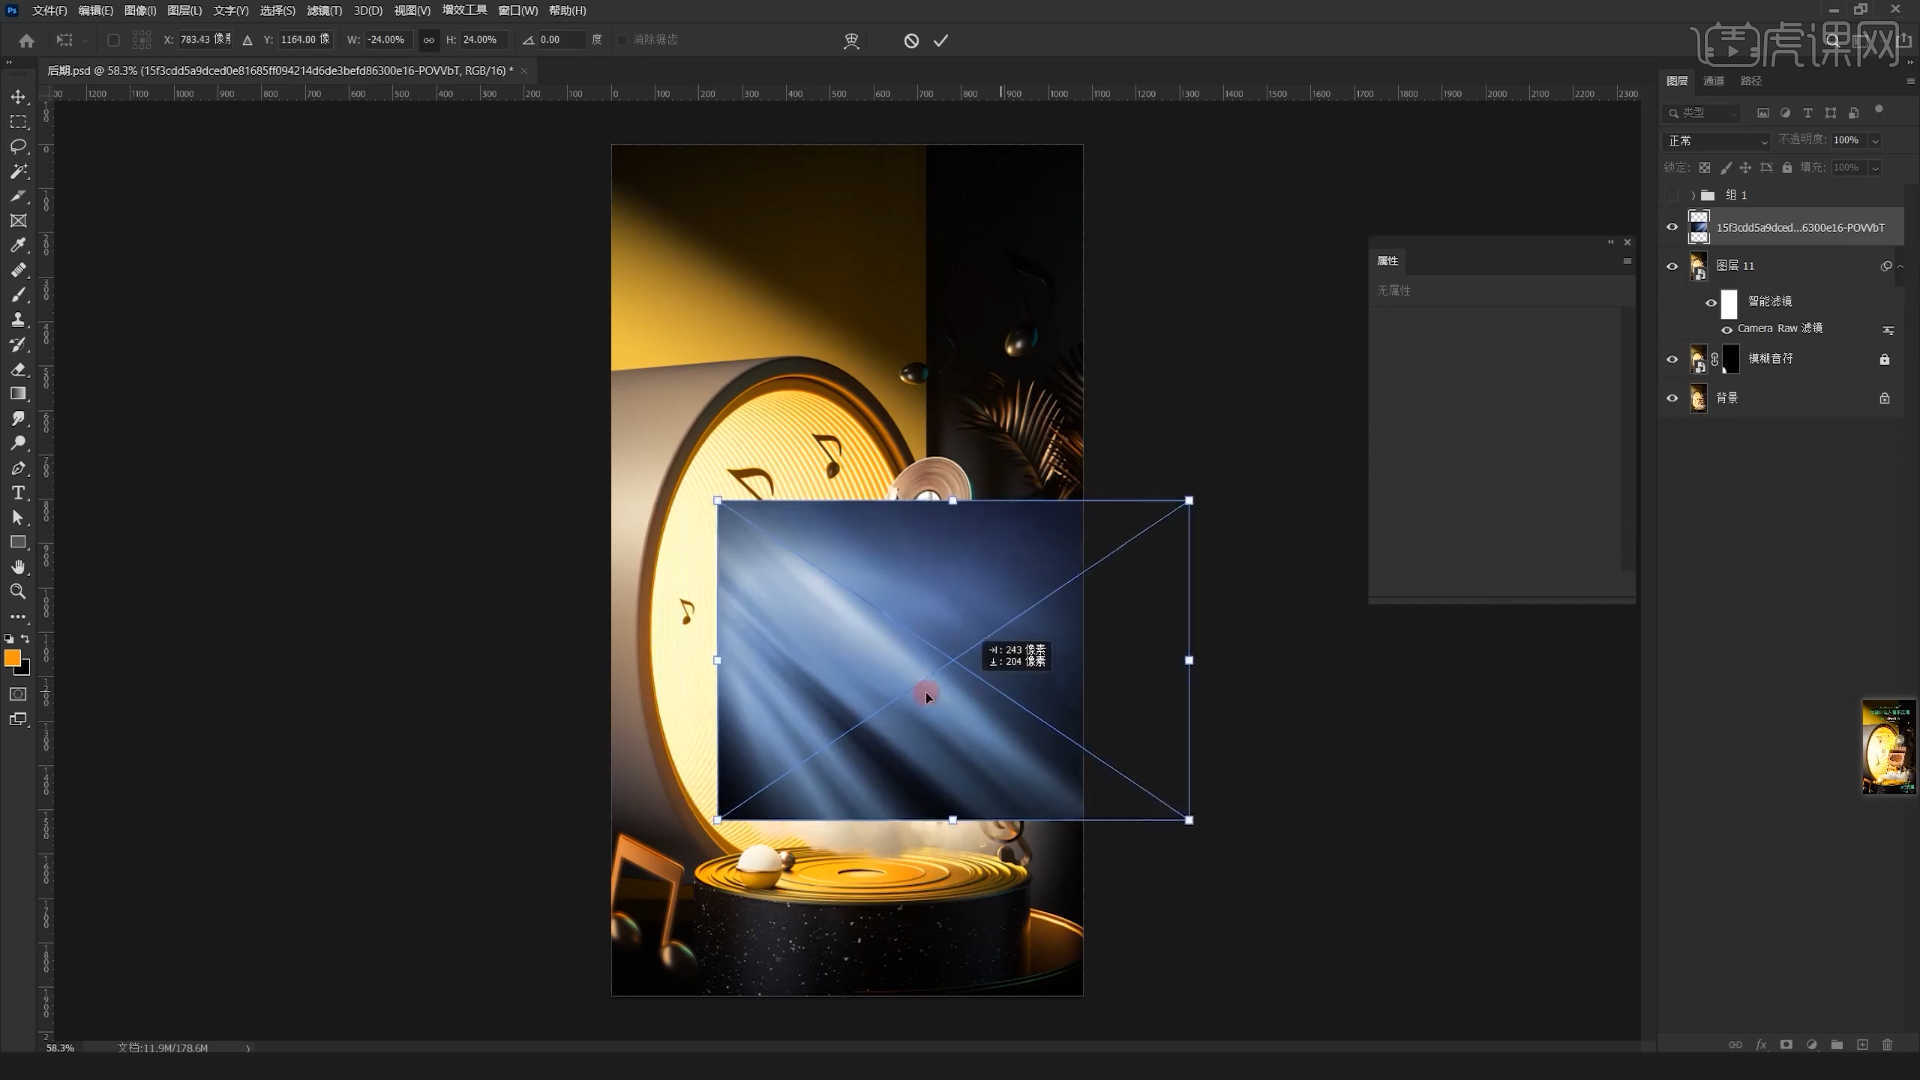
Task: Hide the 模糊音符 layer
Action: pyautogui.click(x=1672, y=359)
